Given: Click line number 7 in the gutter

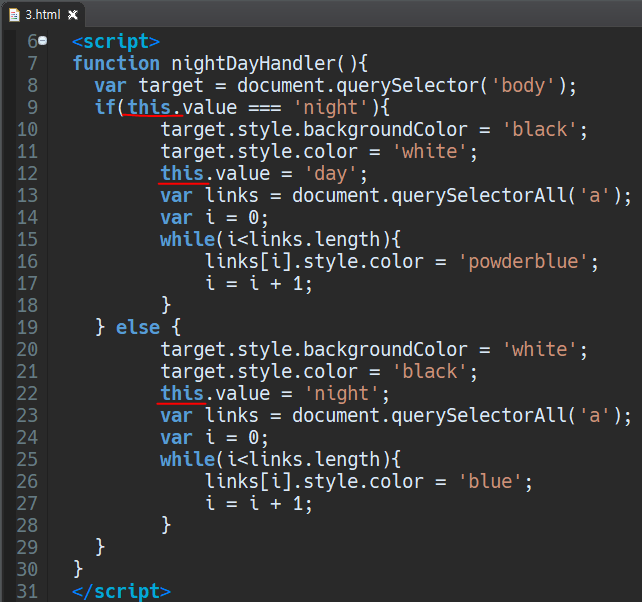Looking at the screenshot, I should pos(32,63).
